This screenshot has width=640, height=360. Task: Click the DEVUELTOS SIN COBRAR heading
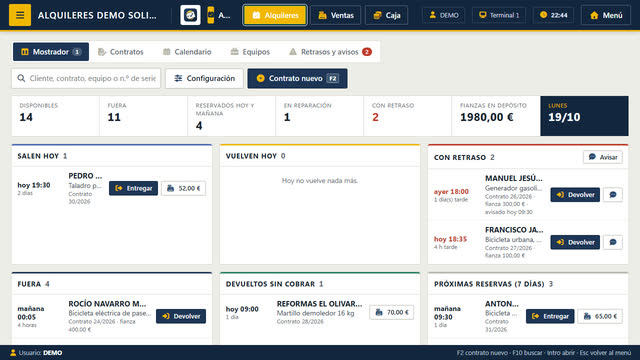[270, 284]
